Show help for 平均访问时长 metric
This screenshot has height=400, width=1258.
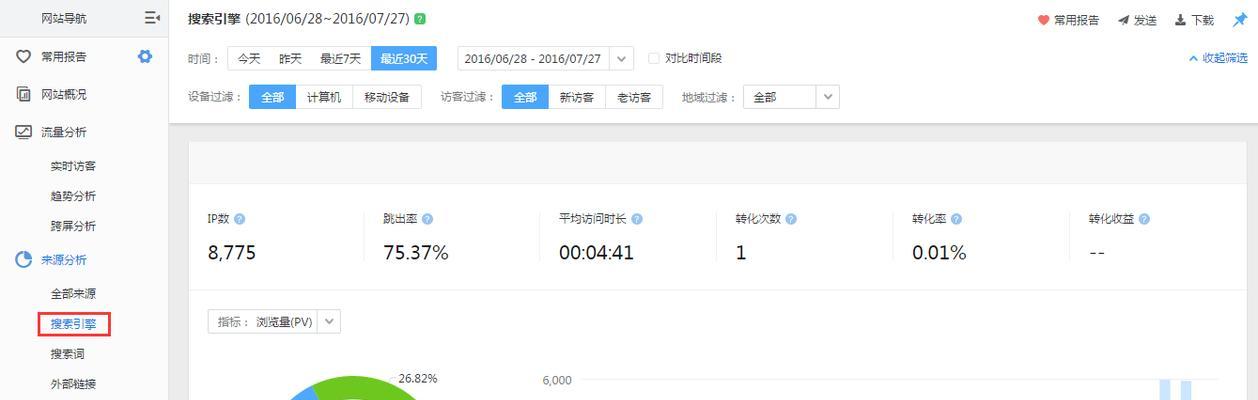click(637, 219)
